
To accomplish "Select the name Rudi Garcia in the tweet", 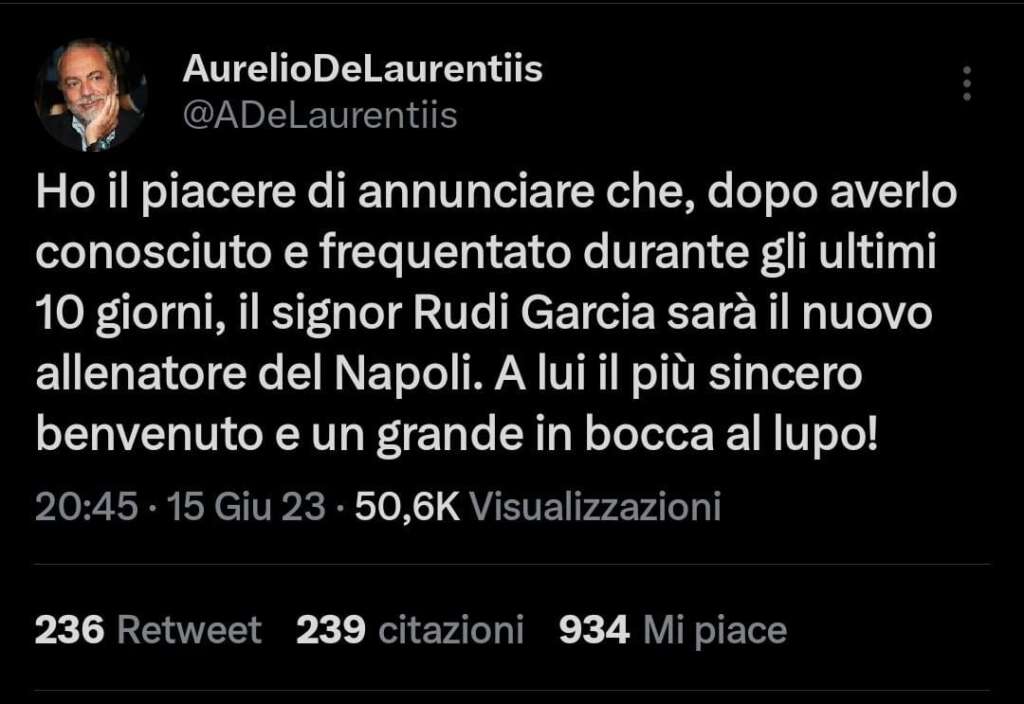I will pyautogui.click(x=534, y=314).
